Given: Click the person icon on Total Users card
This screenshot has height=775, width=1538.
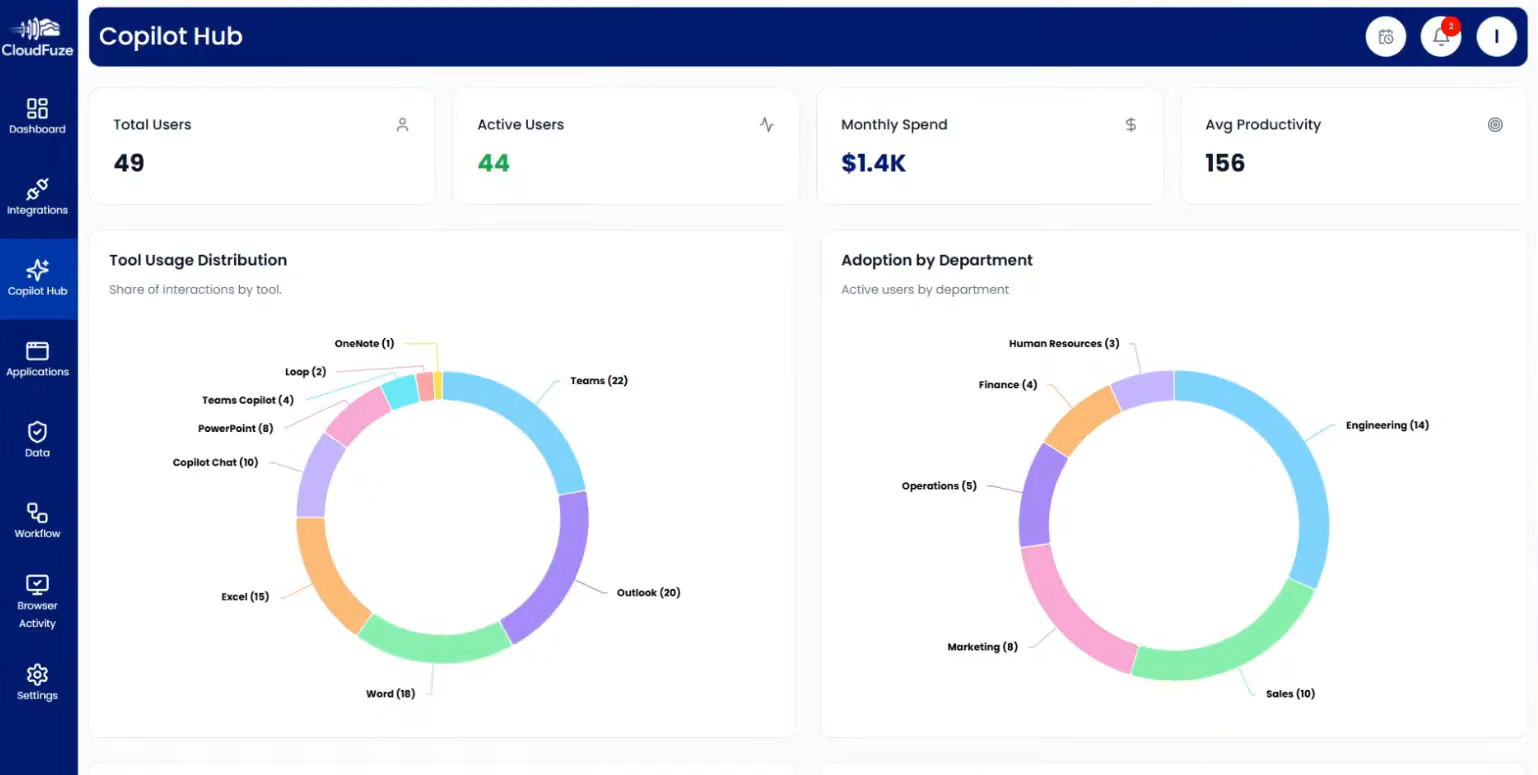Looking at the screenshot, I should coord(402,124).
